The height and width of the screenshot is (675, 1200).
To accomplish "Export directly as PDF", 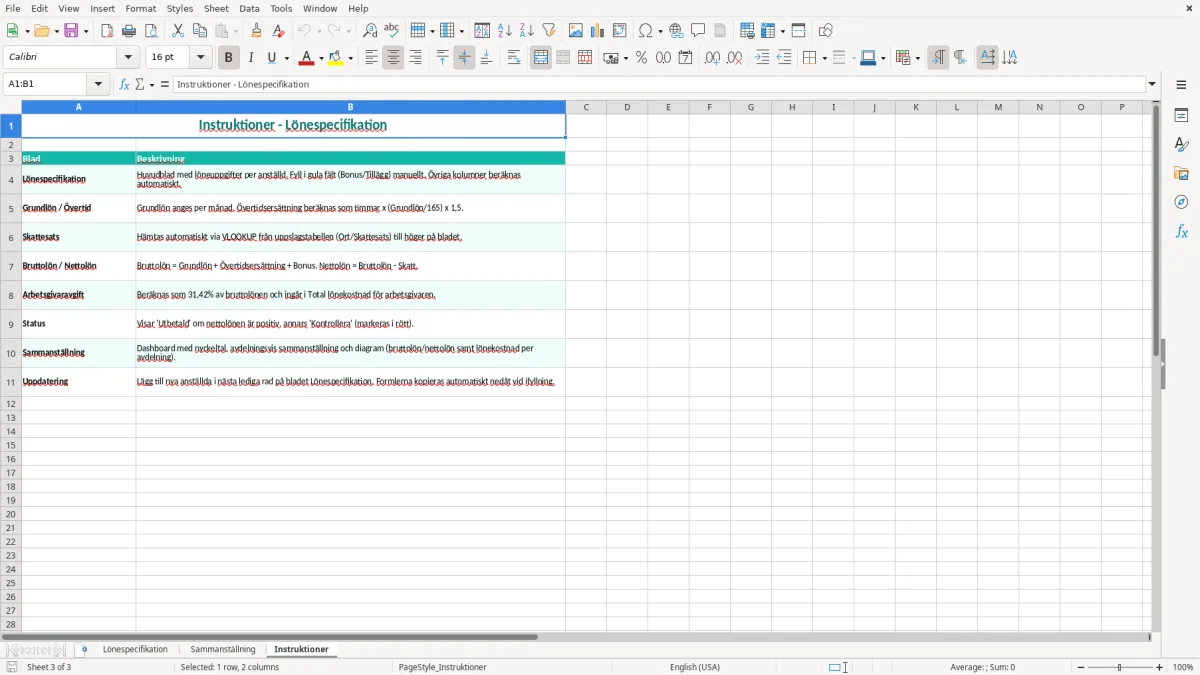I will pos(107,31).
